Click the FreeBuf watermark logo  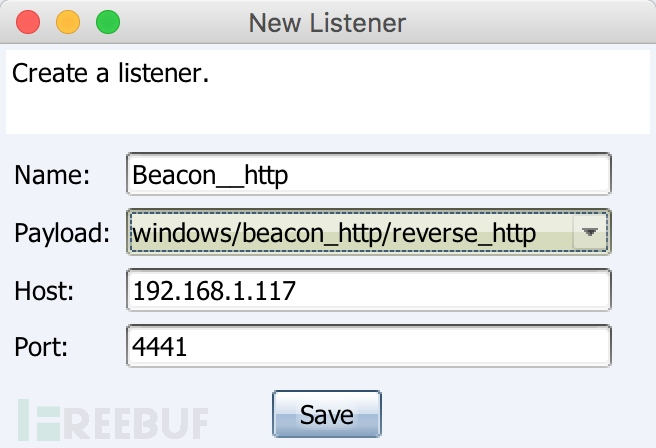113,420
